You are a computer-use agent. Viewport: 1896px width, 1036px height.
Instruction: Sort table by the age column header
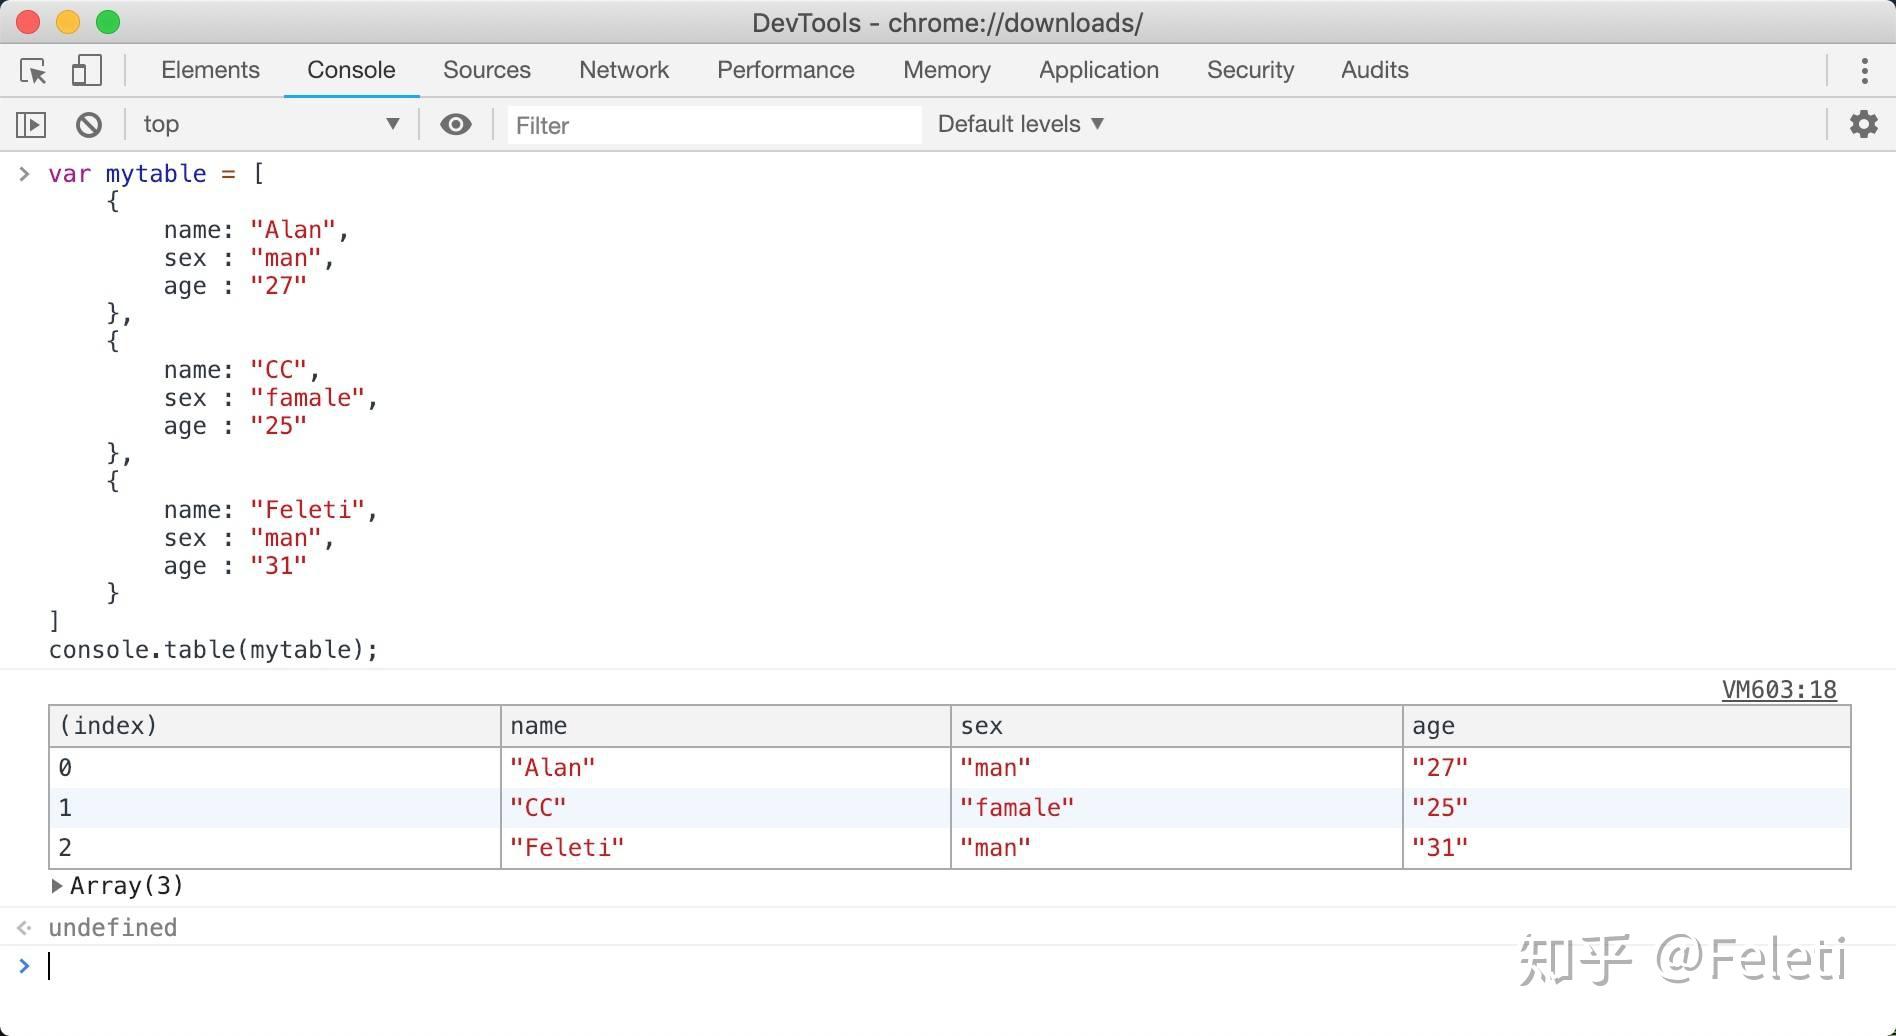point(1625,726)
